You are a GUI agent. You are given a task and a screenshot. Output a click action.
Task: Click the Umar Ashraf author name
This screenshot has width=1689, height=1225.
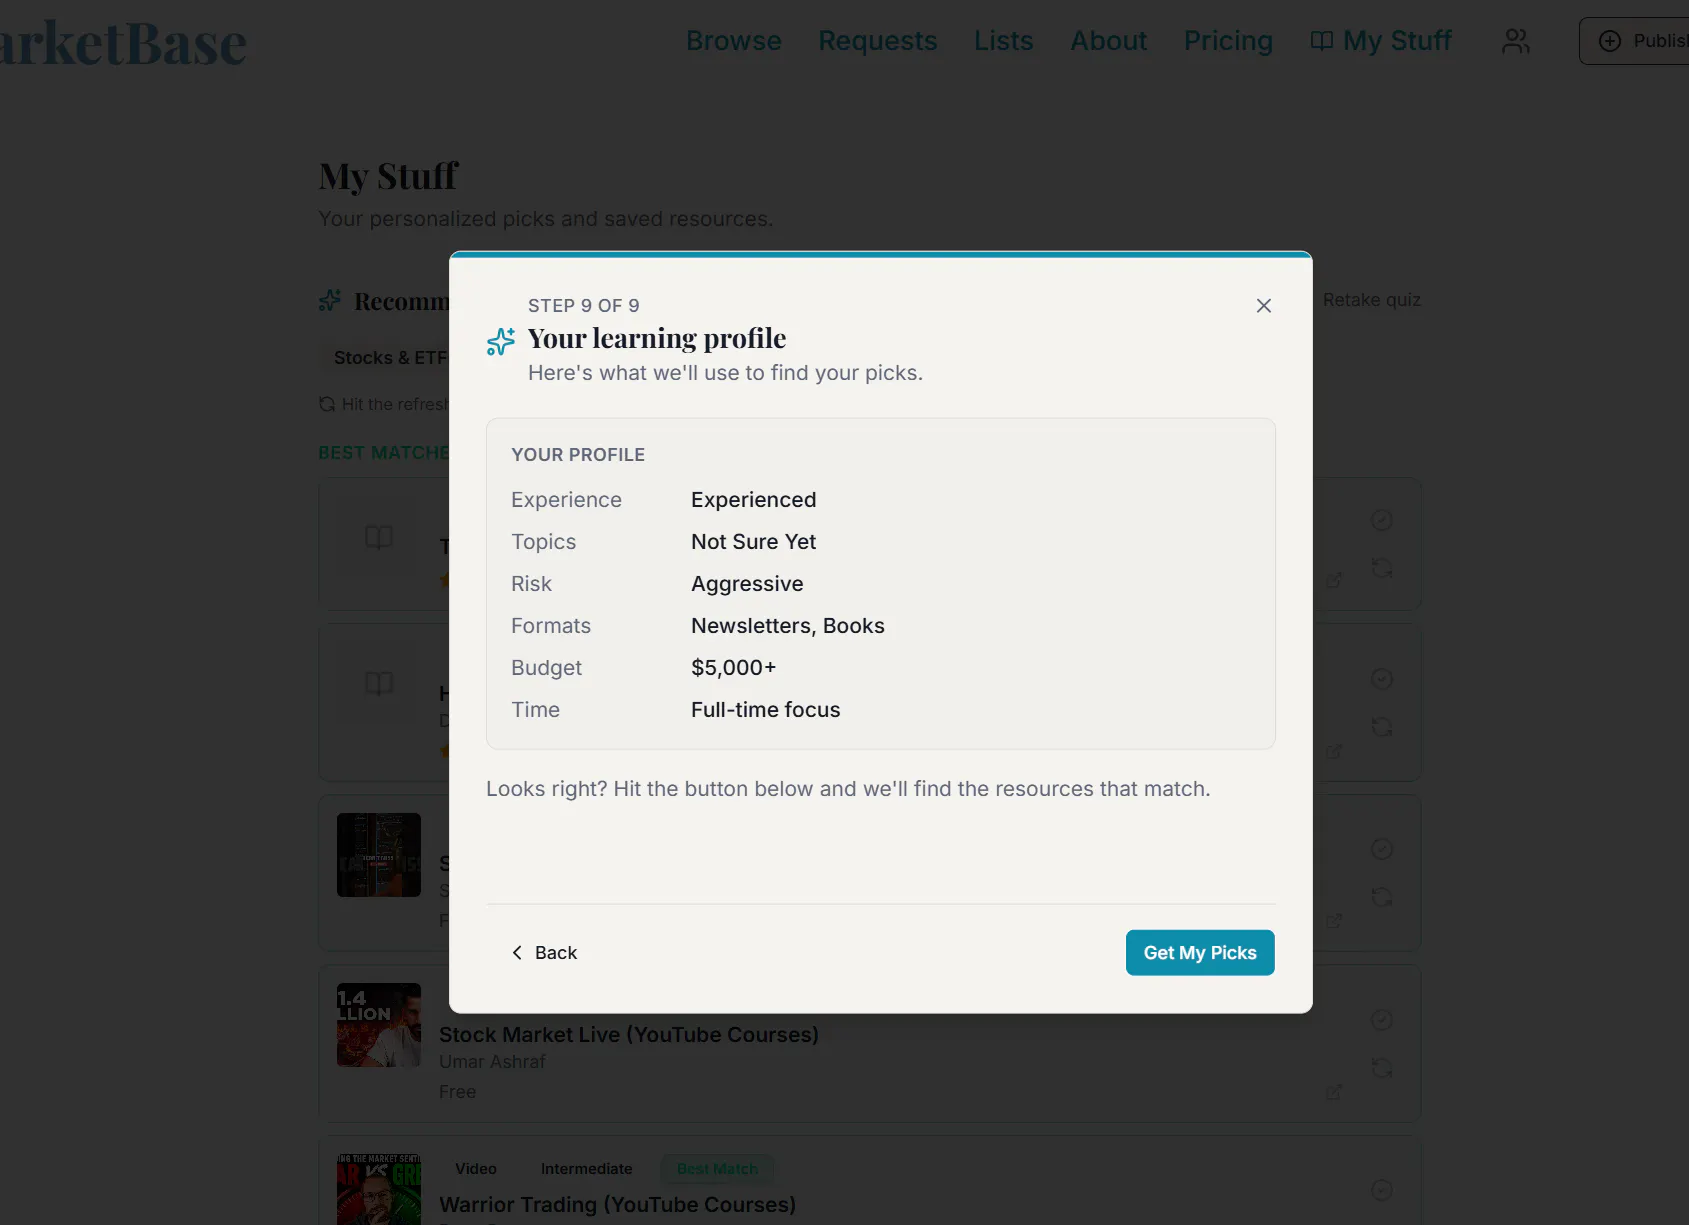tap(492, 1062)
